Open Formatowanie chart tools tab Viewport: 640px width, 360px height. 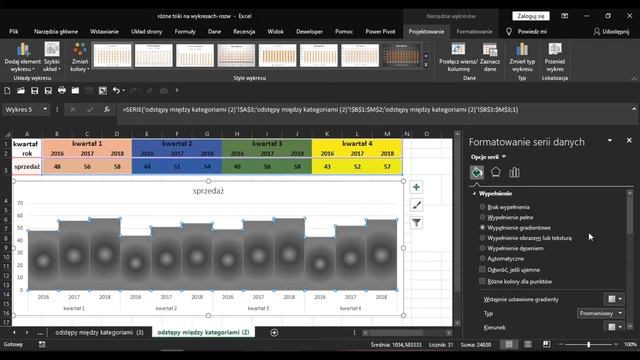pyautogui.click(x=474, y=31)
